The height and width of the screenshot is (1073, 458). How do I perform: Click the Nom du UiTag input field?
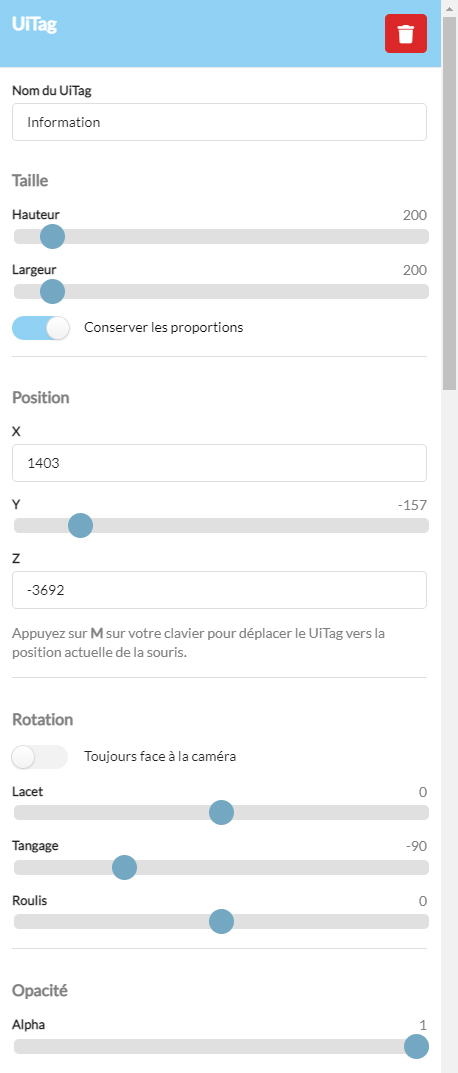[219, 122]
